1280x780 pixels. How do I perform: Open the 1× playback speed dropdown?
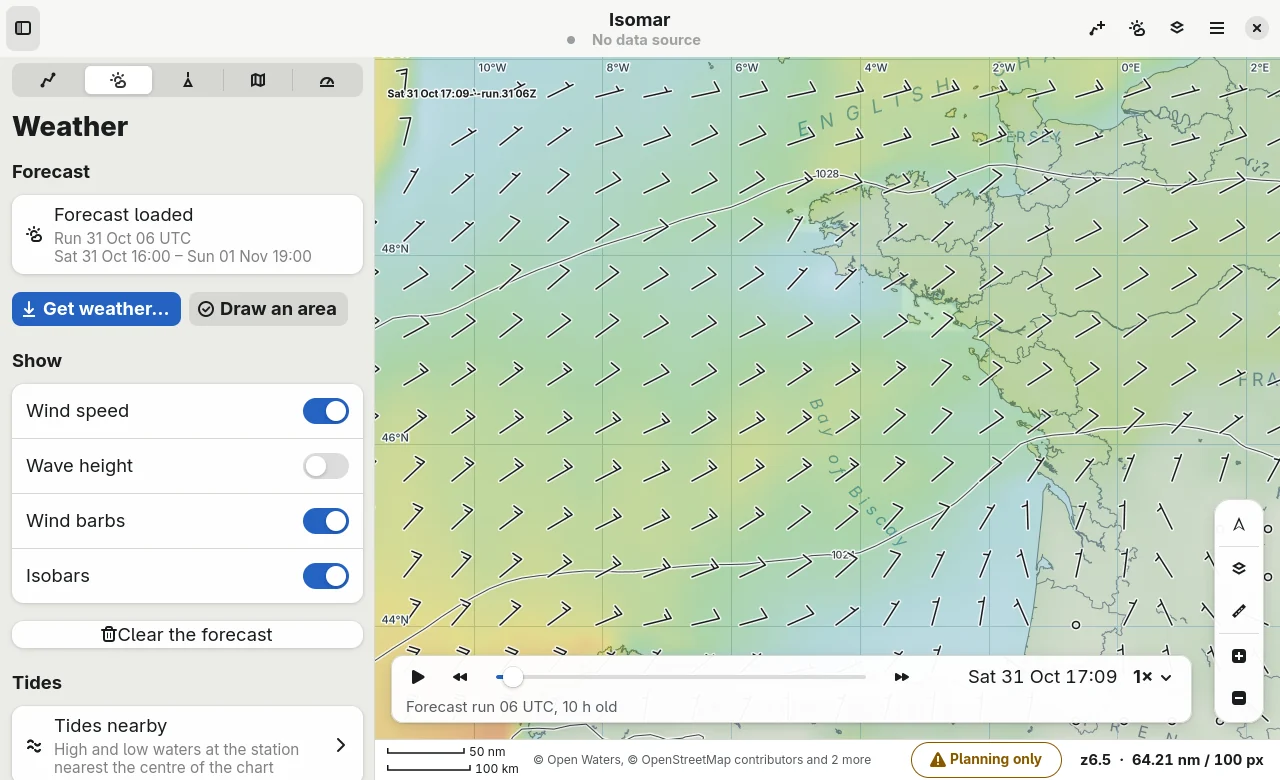click(1152, 677)
